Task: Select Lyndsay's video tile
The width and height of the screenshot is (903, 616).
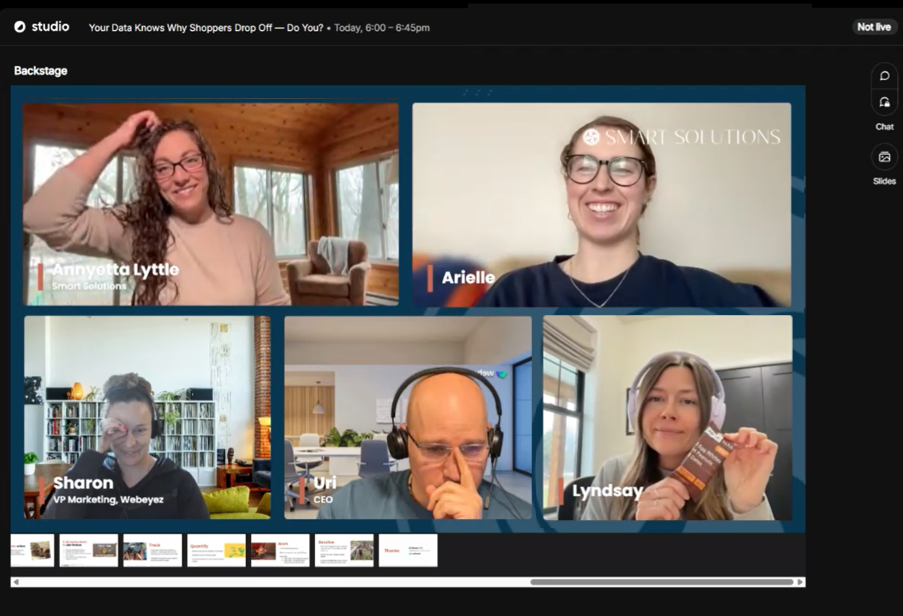Action: coord(668,417)
